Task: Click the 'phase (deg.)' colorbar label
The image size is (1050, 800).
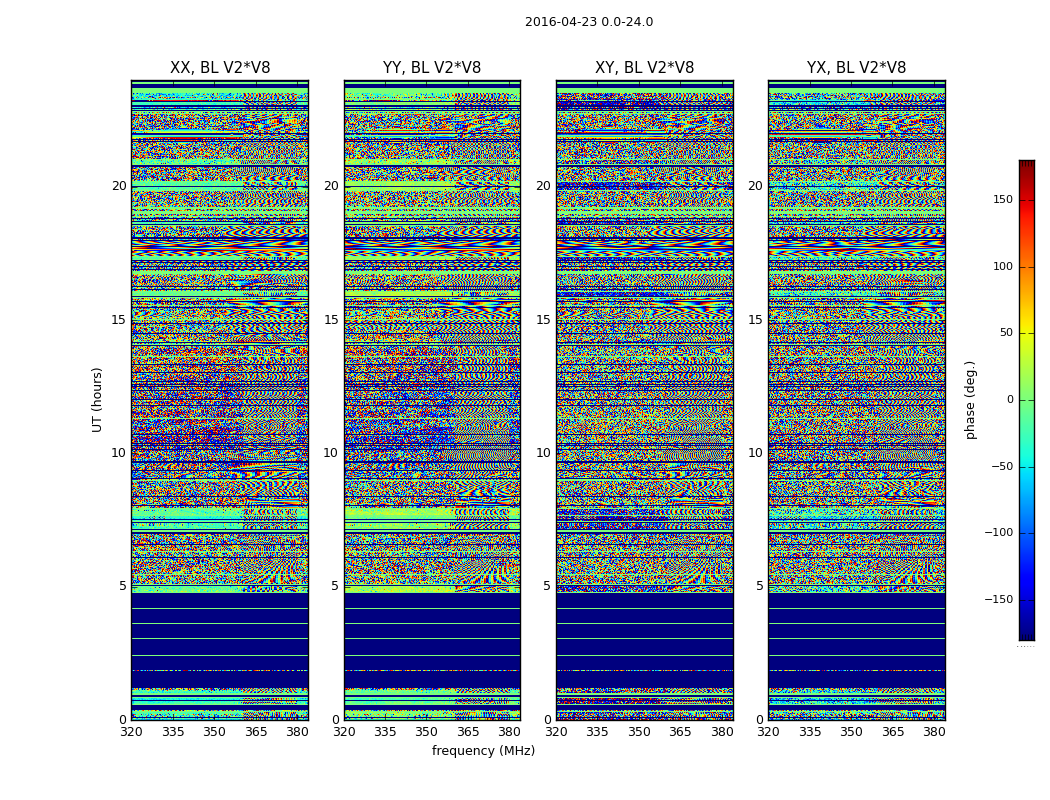Action: coord(970,400)
